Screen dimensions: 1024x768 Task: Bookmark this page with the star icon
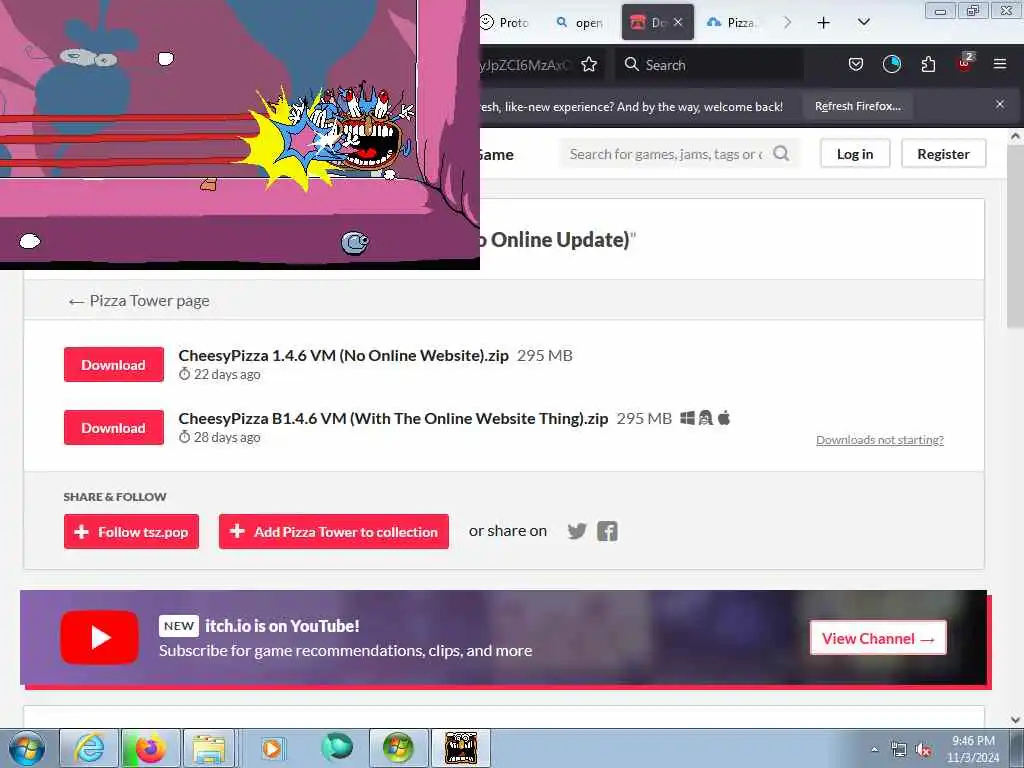pyautogui.click(x=589, y=65)
